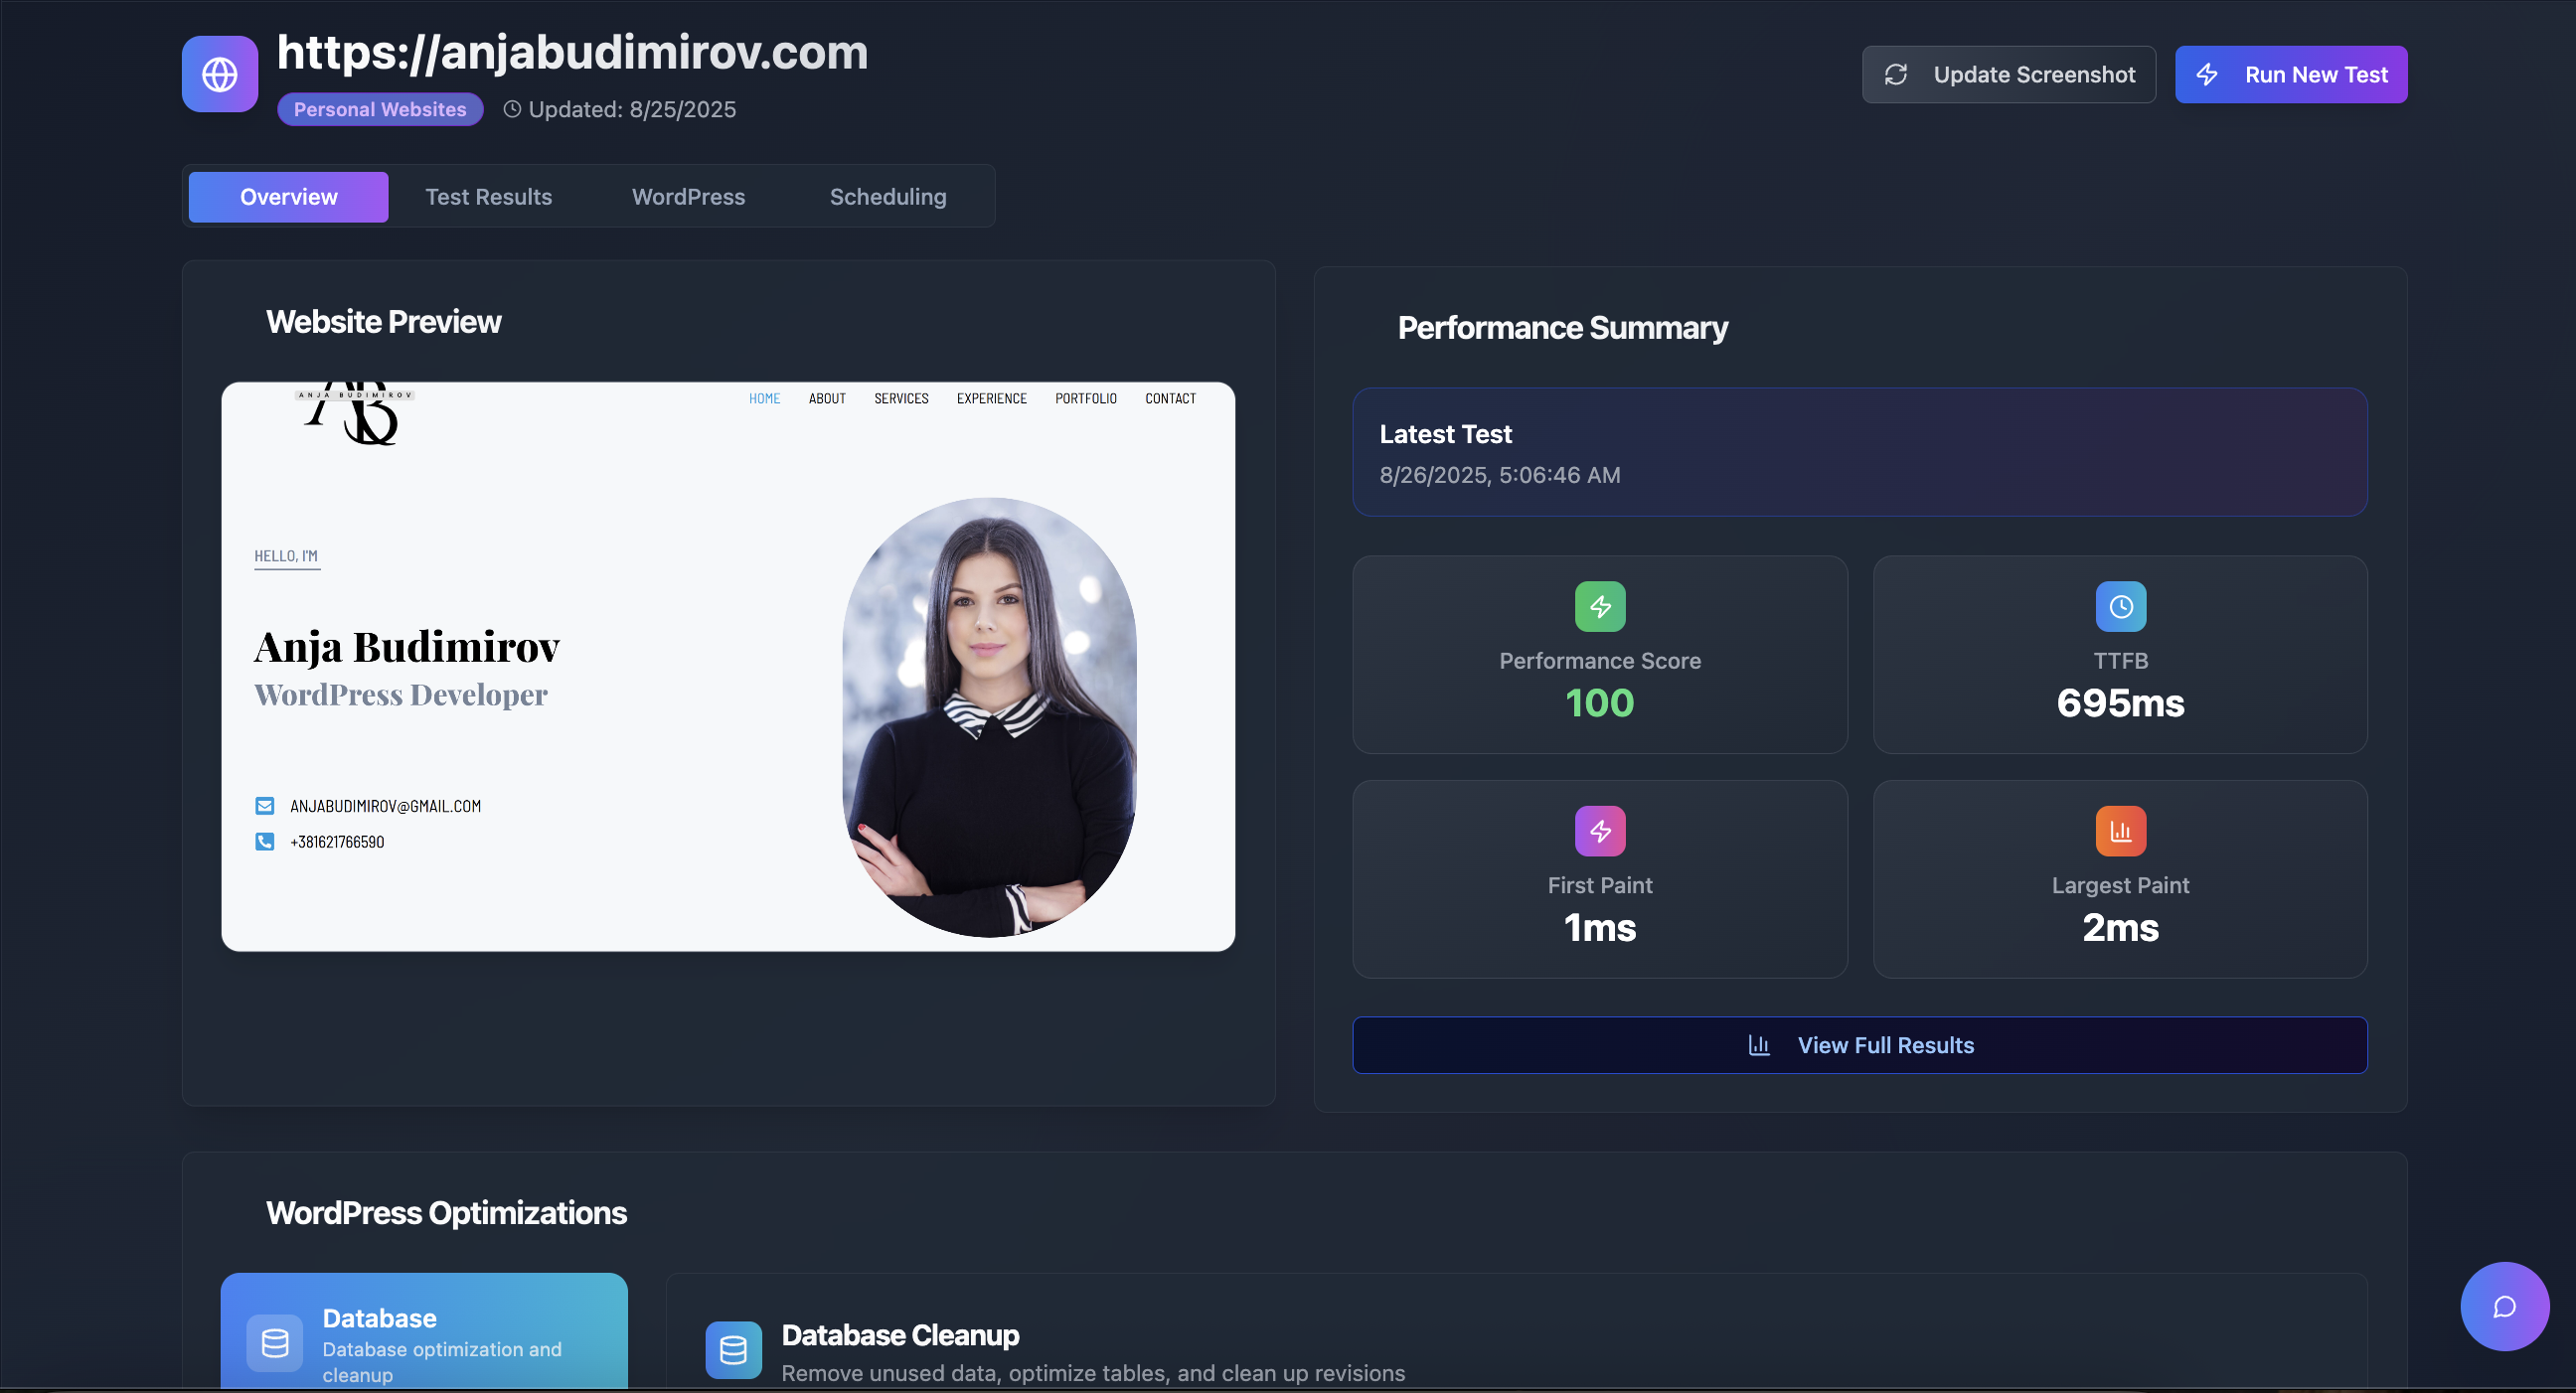The image size is (2576, 1393).
Task: Go to the Scheduling tab
Action: click(x=887, y=197)
